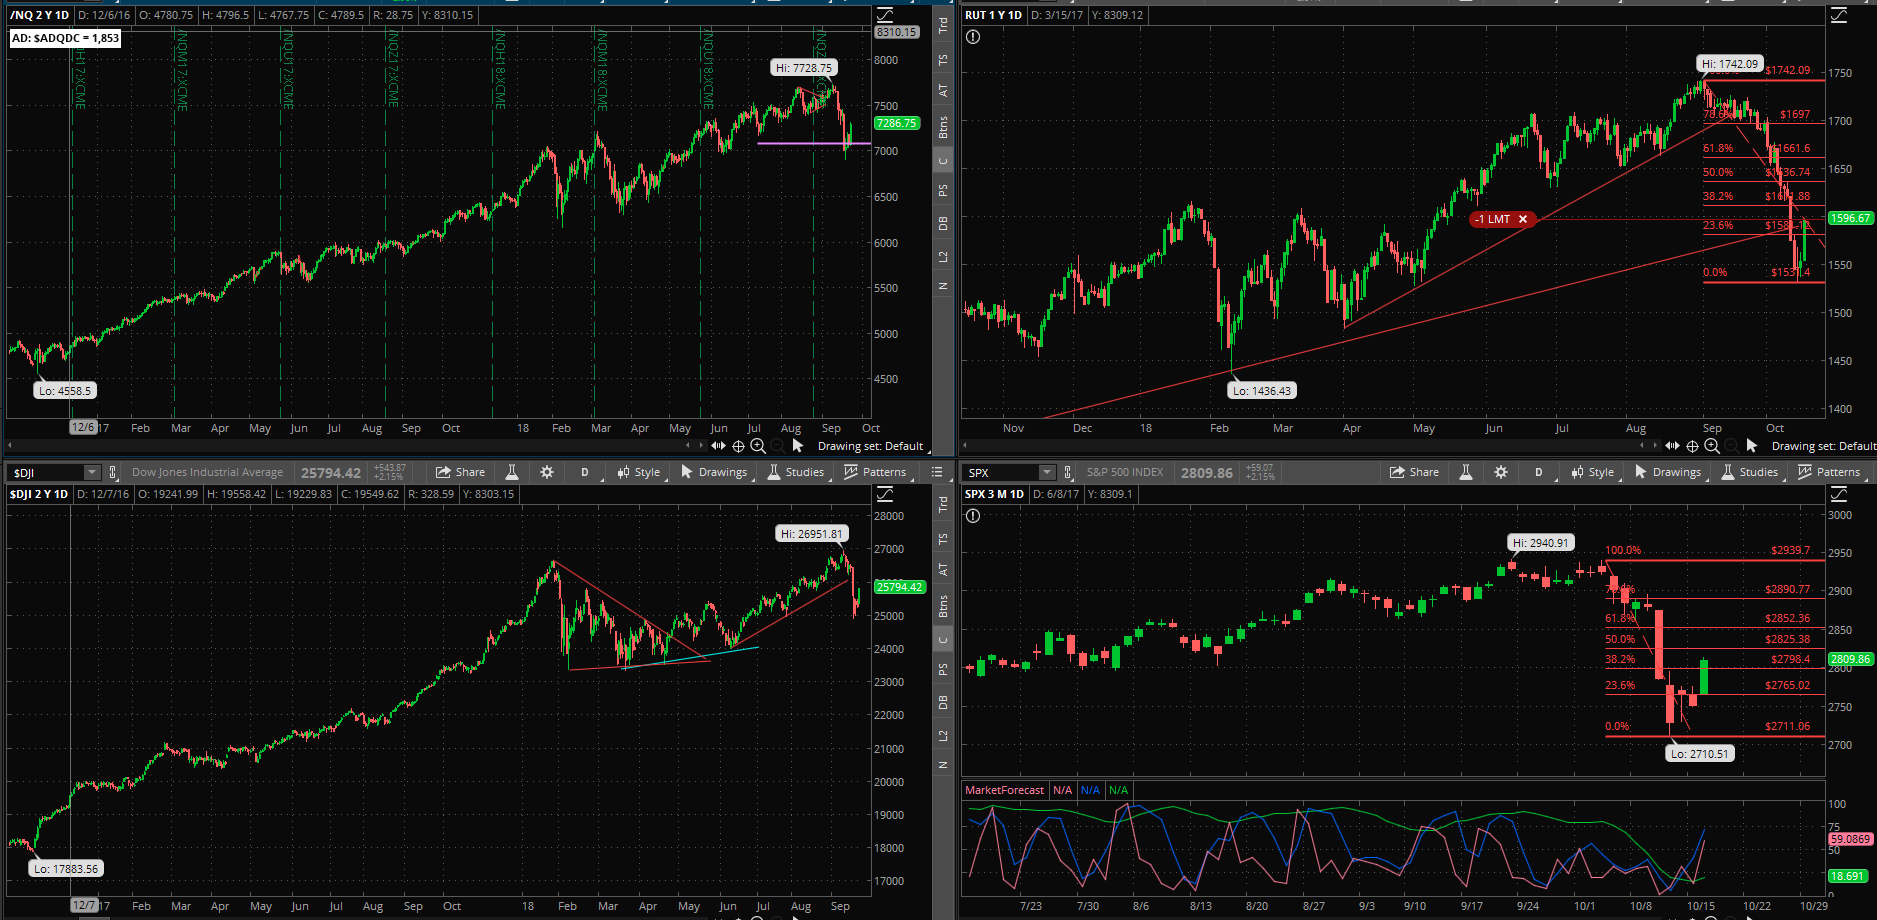Image resolution: width=1877 pixels, height=920 pixels.
Task: Click the -1 LMT order label on RUT
Action: pyautogui.click(x=1493, y=219)
